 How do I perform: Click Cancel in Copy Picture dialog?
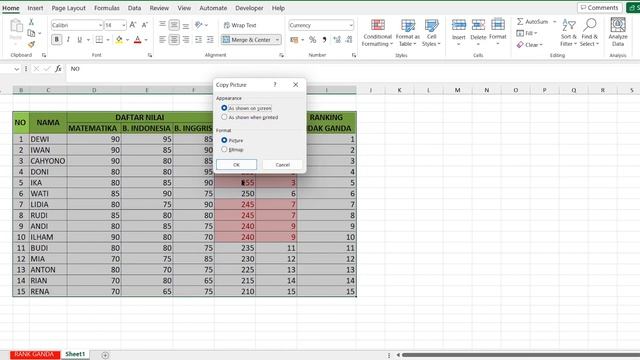282,164
